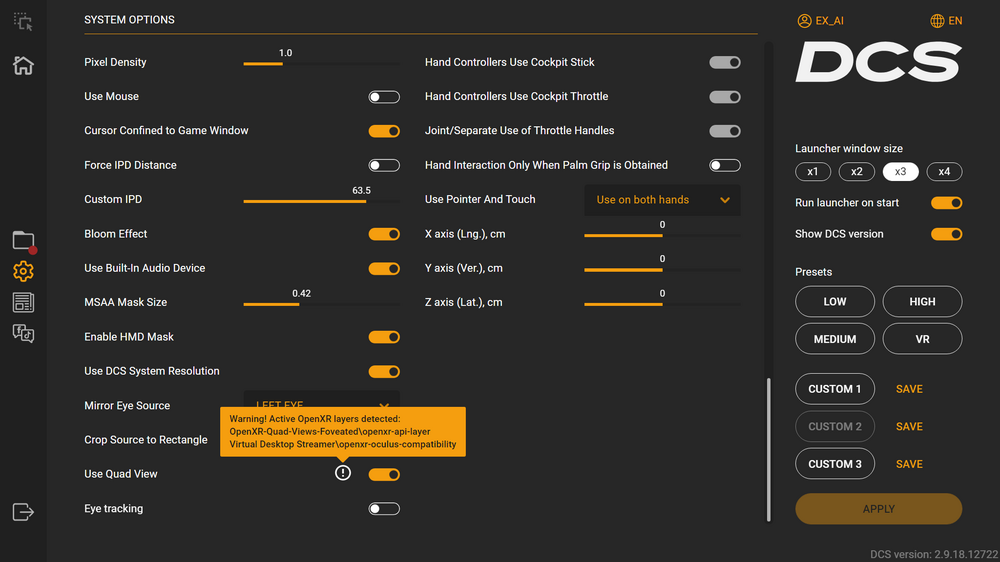This screenshot has height=562, width=1000.
Task: Select the x4 launcher window size
Action: pyautogui.click(x=944, y=172)
